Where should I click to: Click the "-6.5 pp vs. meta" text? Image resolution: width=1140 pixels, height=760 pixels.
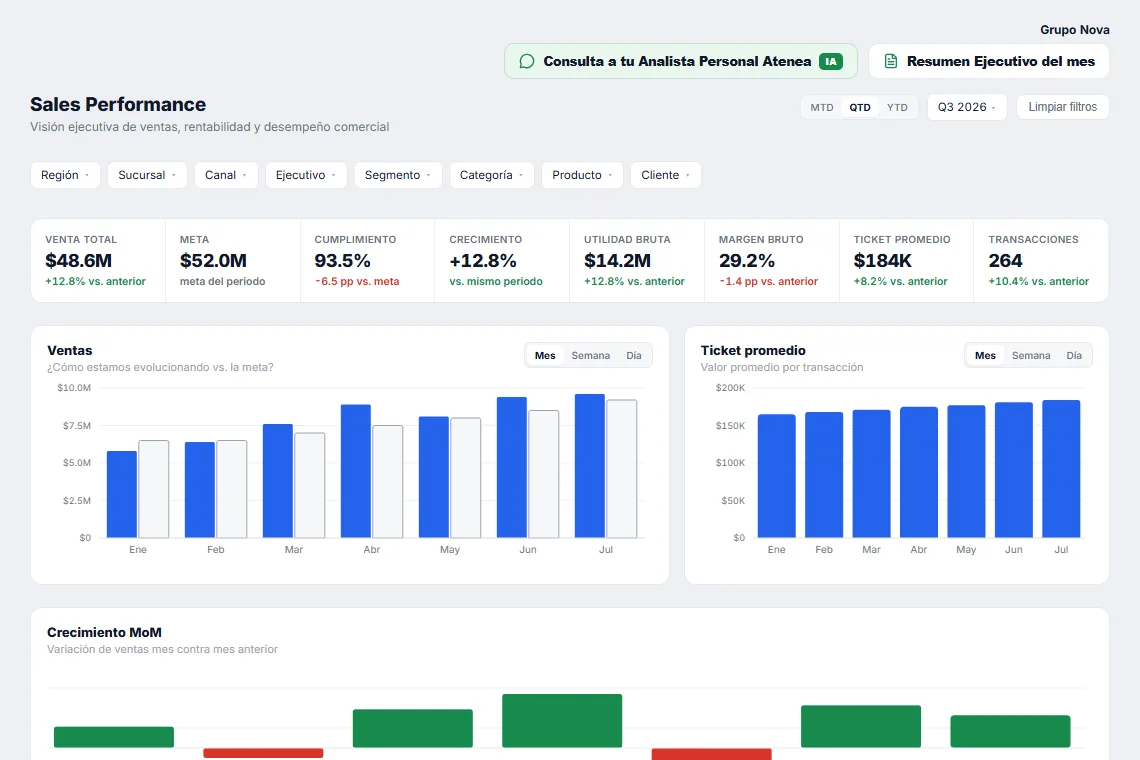pos(357,281)
